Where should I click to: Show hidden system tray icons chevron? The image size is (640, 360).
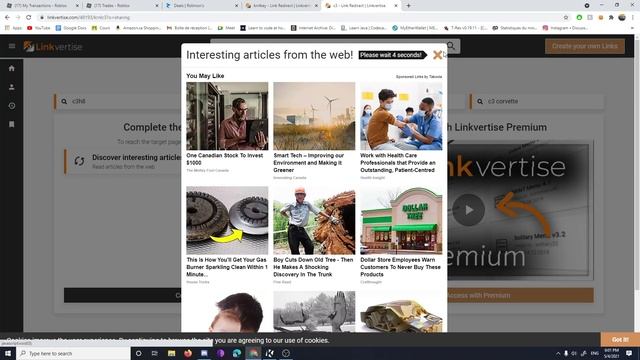click(x=558, y=353)
